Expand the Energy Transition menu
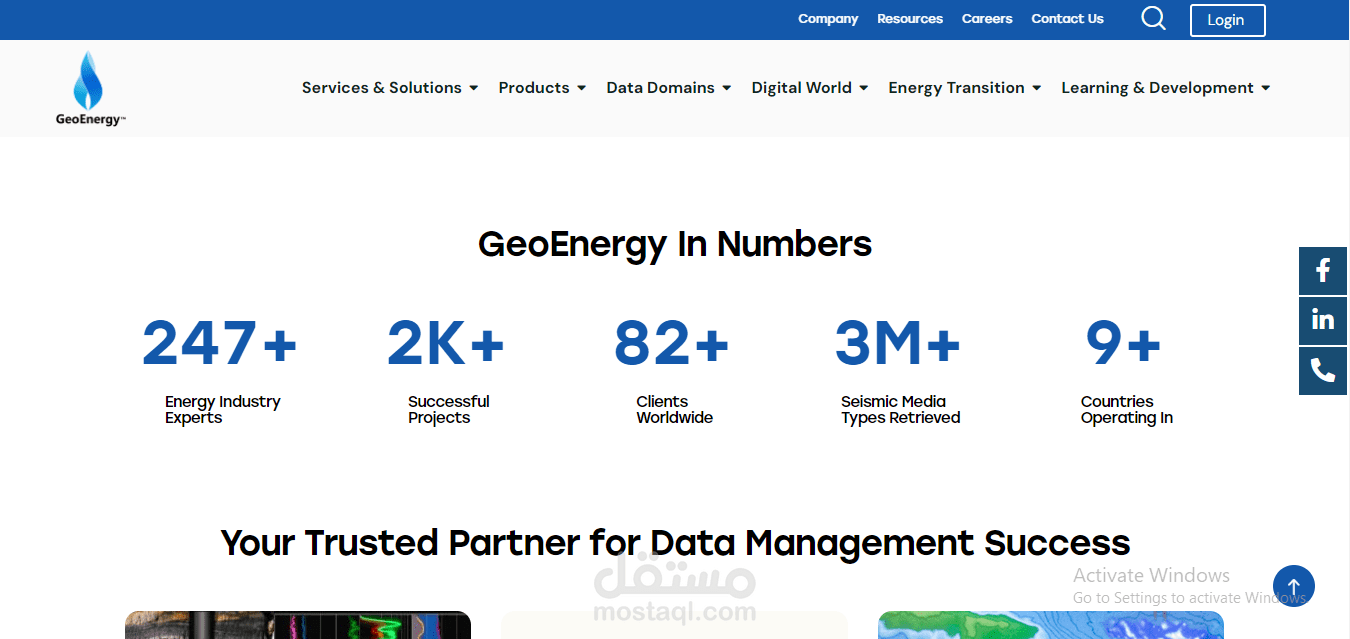Screen dimensions: 1350x639 pos(965,88)
